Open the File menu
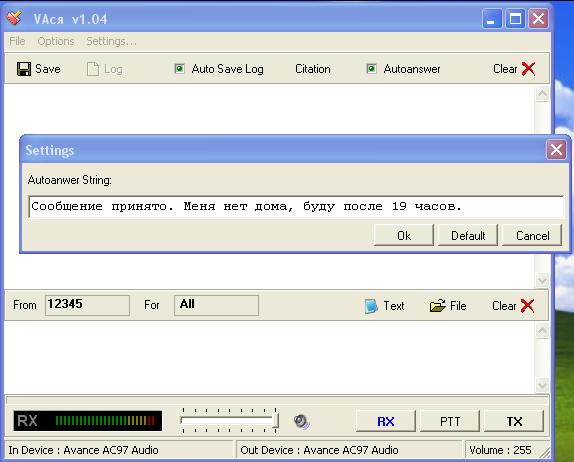This screenshot has height=462, width=574. [17, 41]
